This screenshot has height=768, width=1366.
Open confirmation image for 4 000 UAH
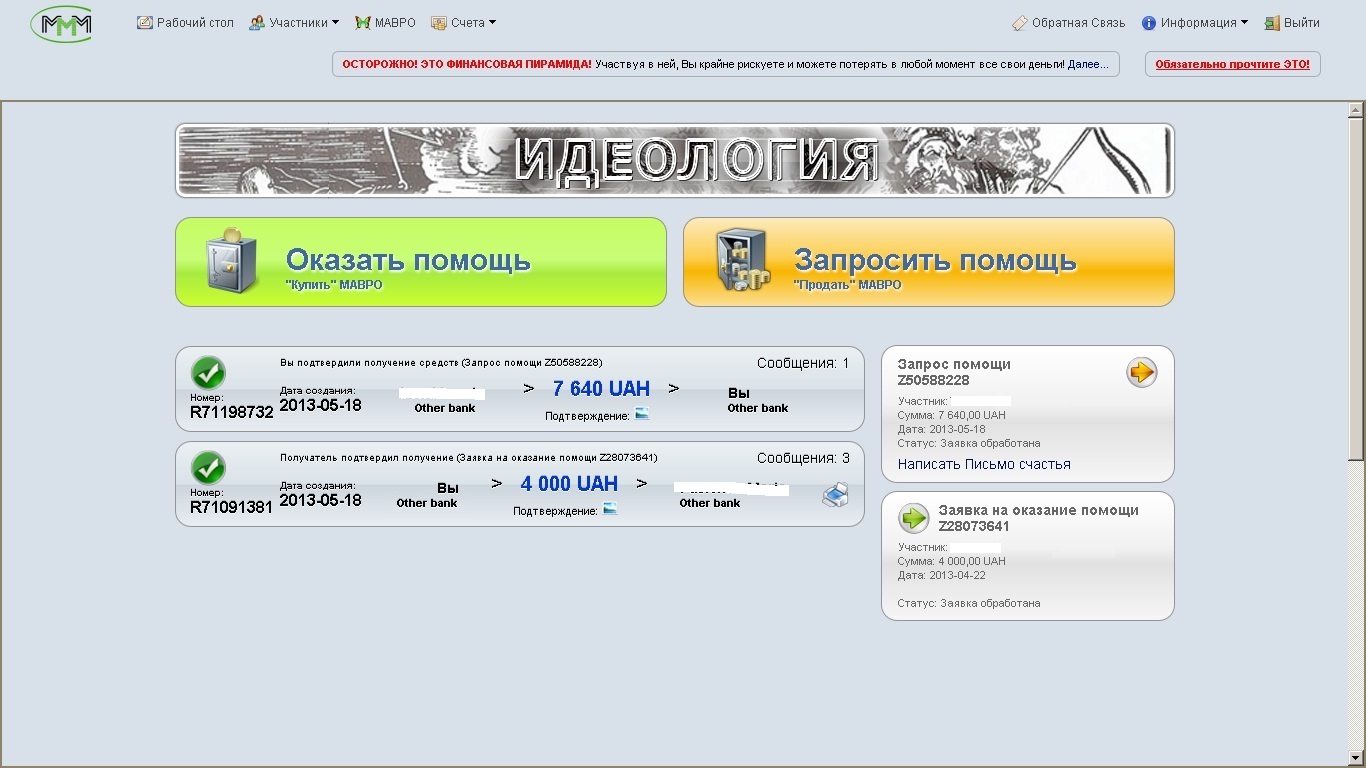[610, 509]
